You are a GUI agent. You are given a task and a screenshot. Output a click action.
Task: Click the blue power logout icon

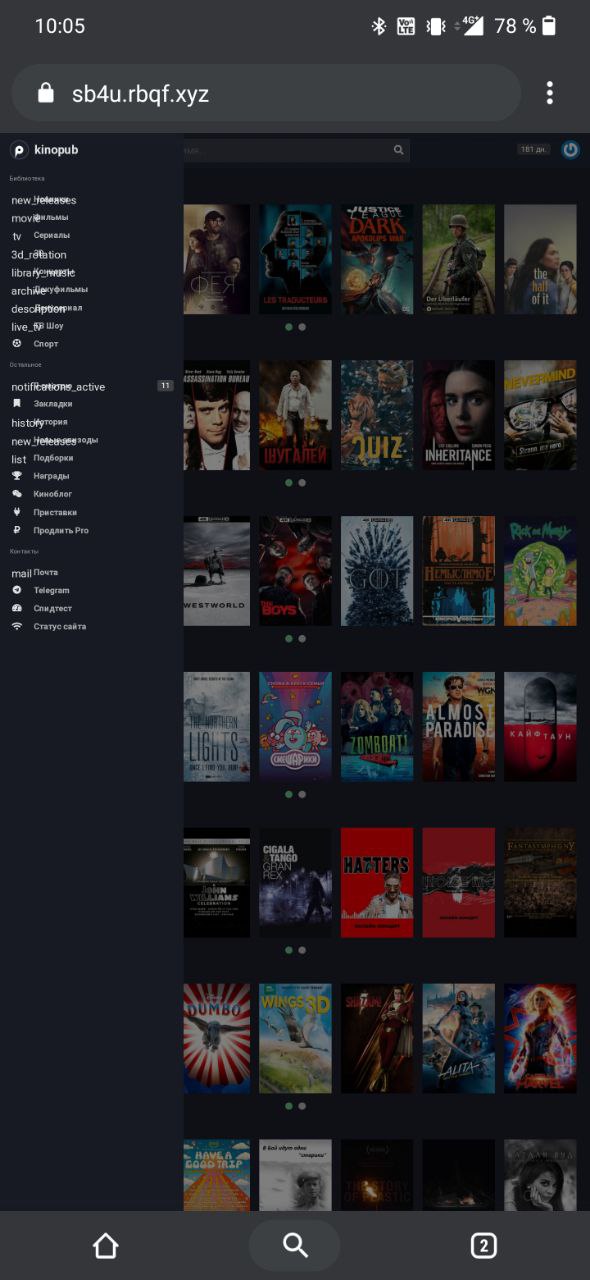(x=570, y=150)
